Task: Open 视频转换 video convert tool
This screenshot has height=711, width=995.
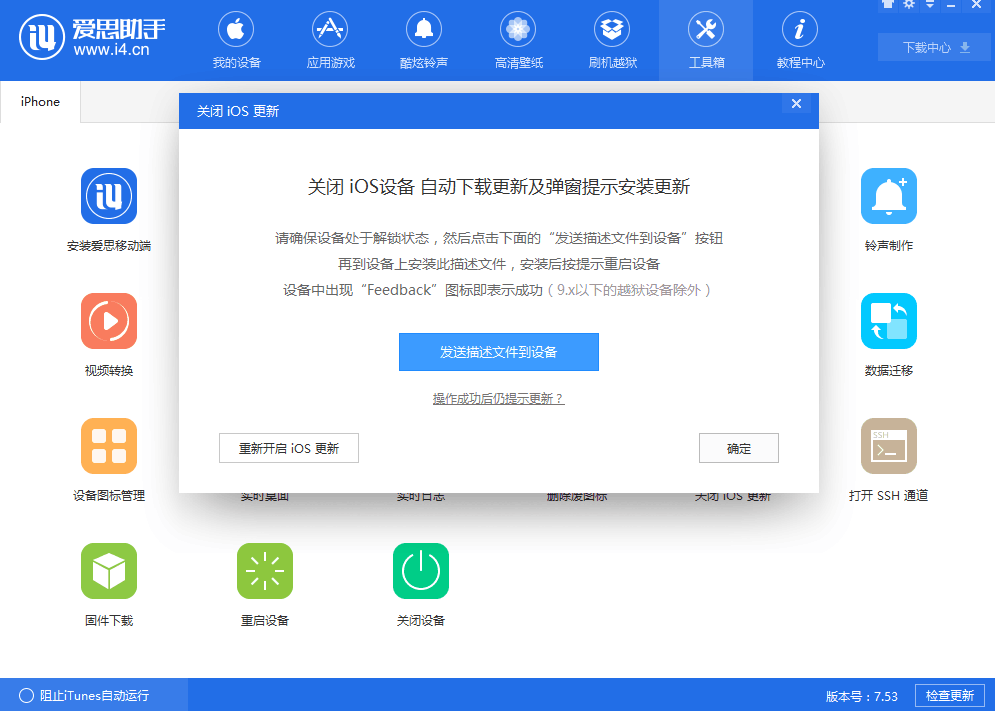Action: 109,321
